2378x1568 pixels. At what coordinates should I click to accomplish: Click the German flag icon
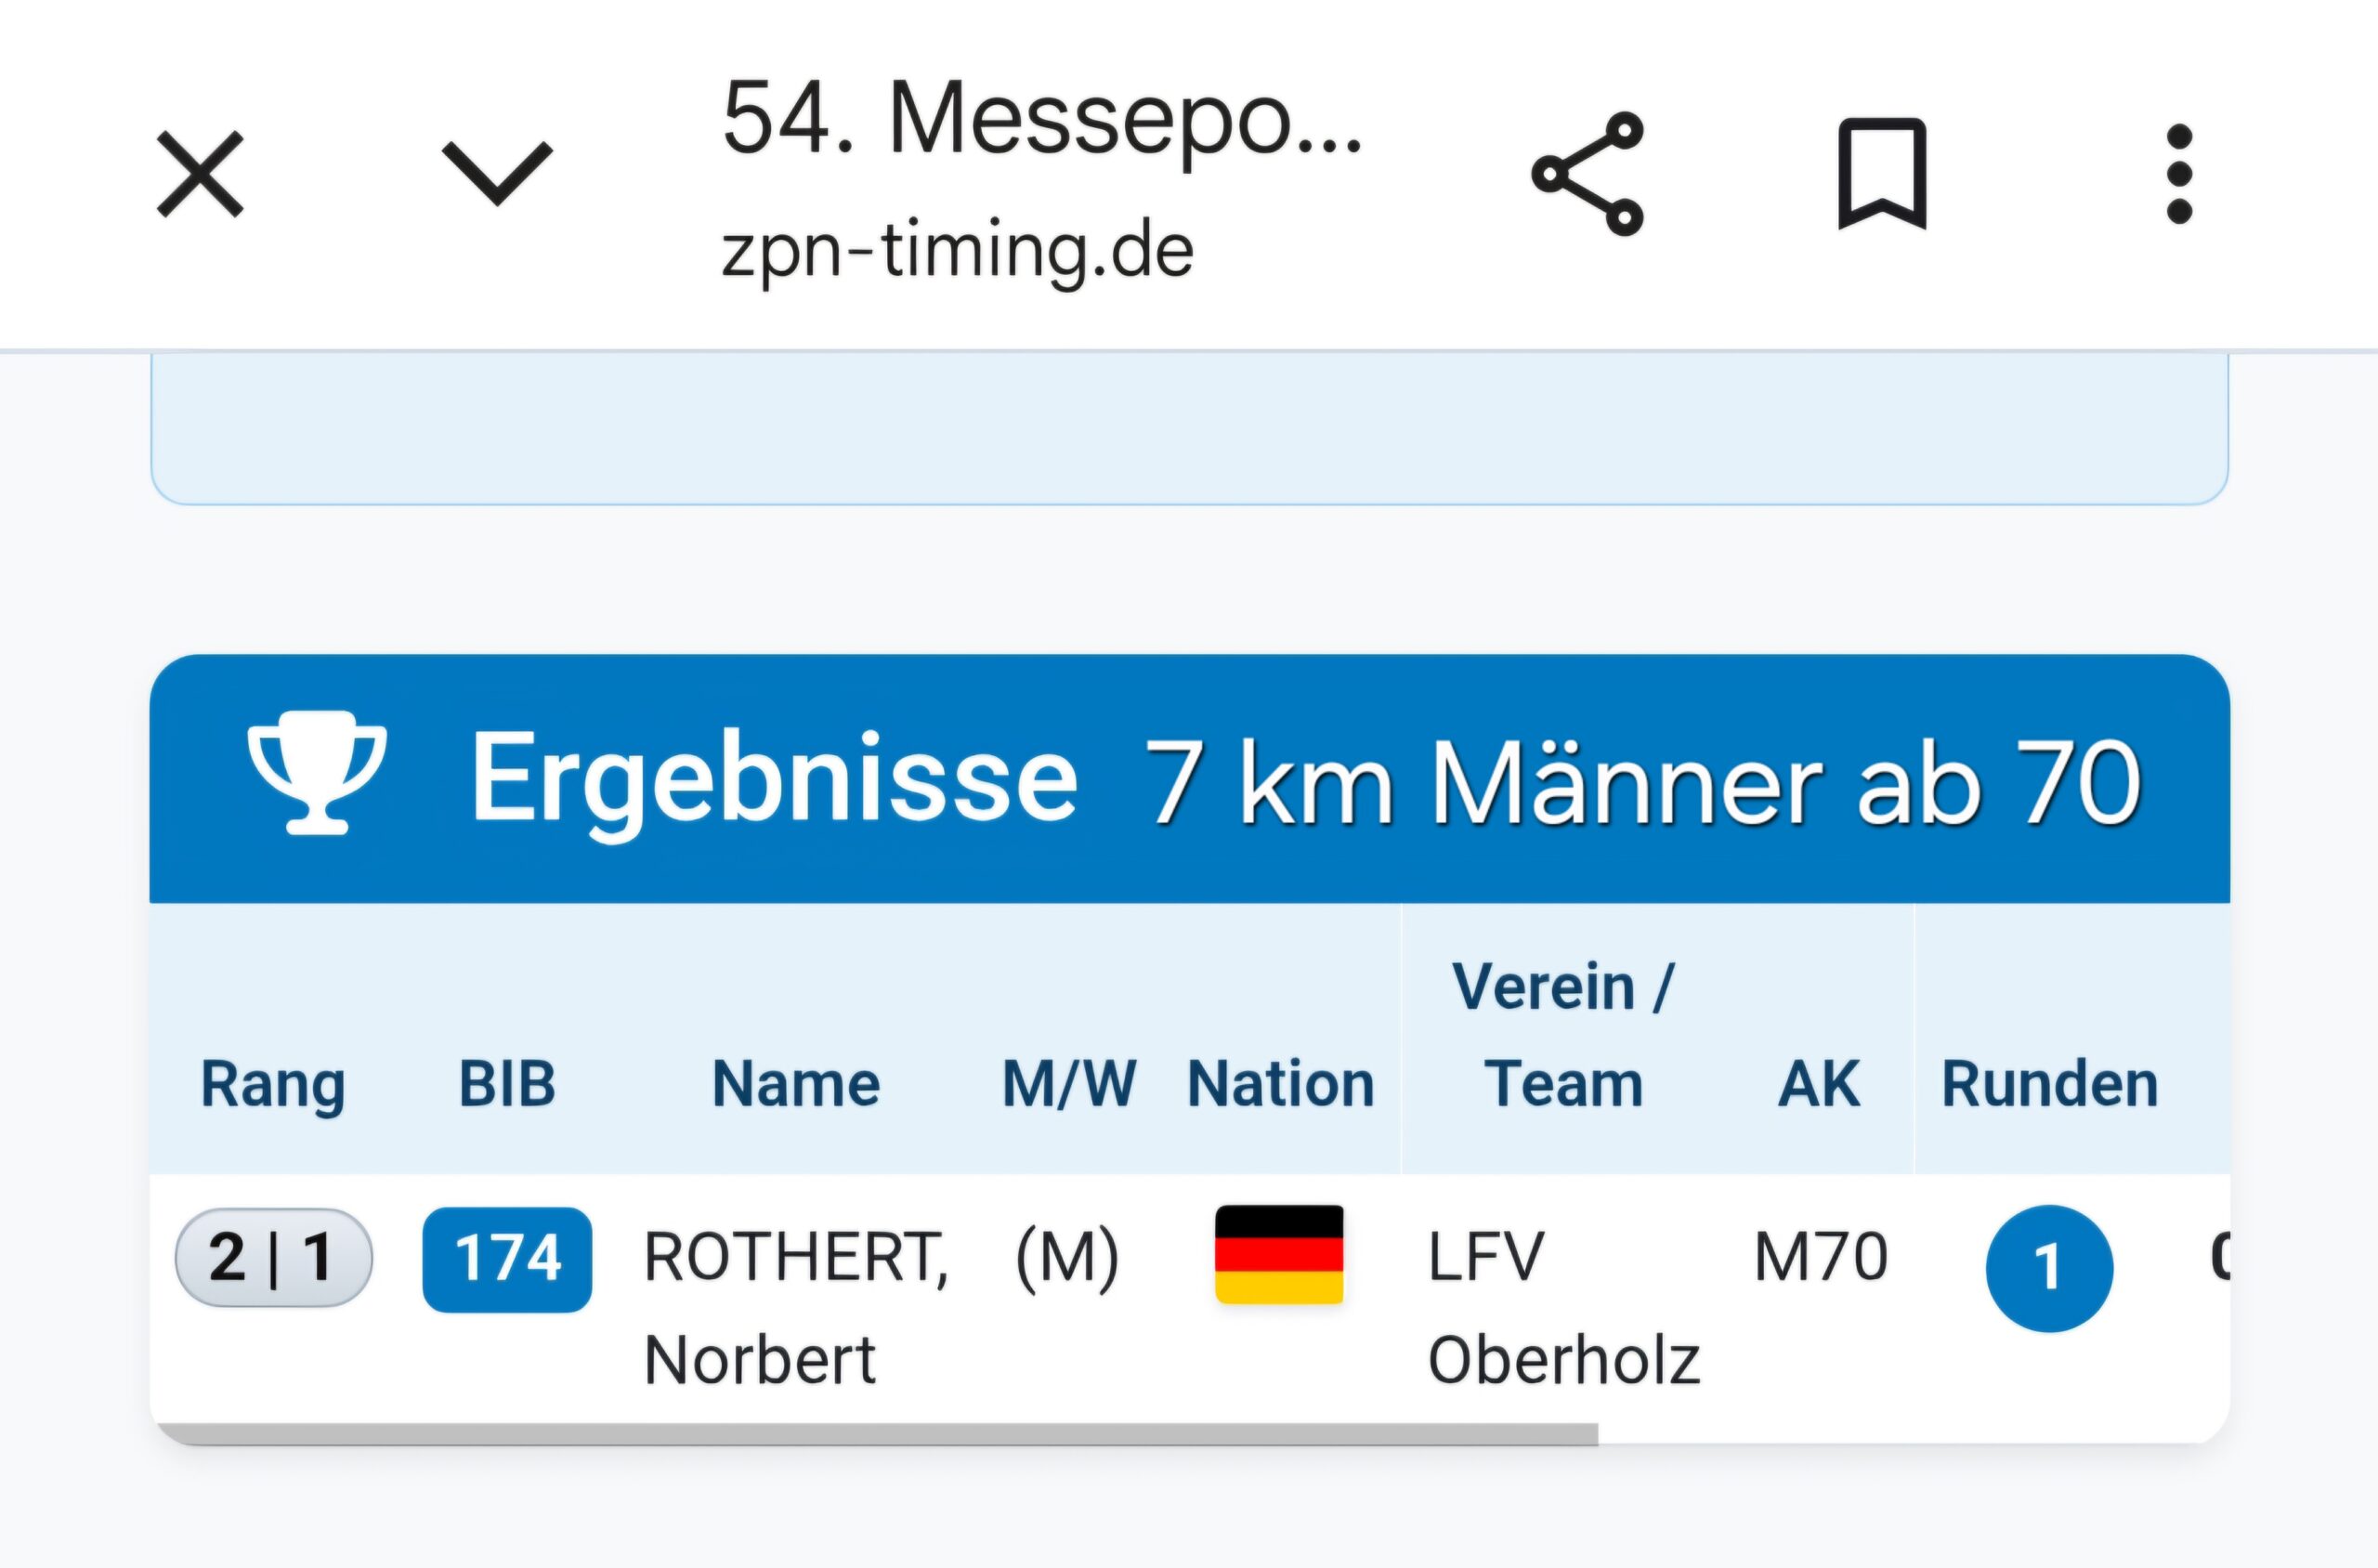tap(1279, 1255)
